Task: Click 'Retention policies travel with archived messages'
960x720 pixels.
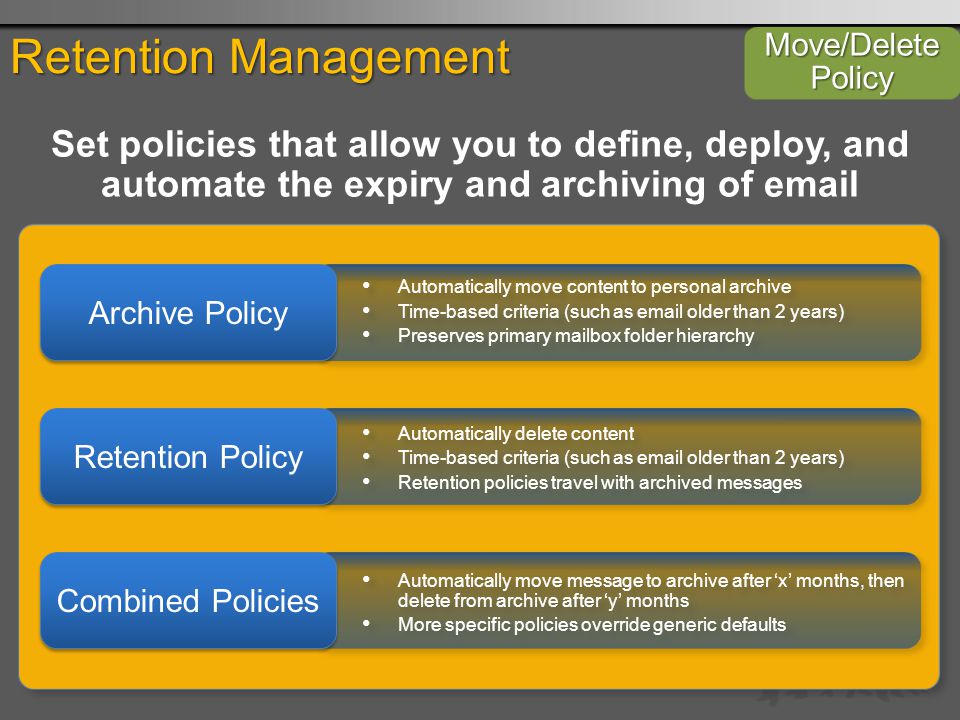Action: pos(599,482)
